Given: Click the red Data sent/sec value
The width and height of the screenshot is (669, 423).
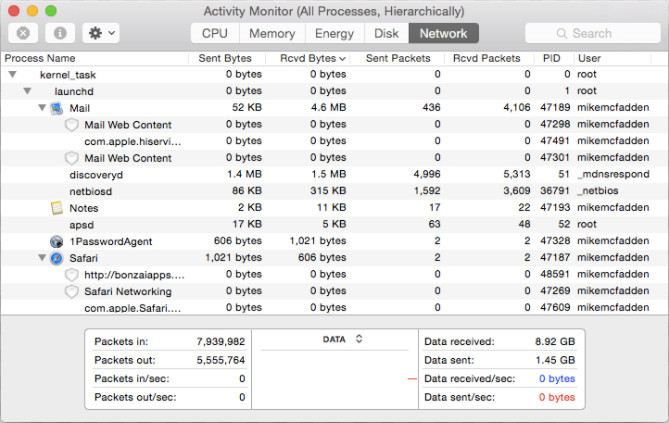Looking at the screenshot, I should click(557, 397).
